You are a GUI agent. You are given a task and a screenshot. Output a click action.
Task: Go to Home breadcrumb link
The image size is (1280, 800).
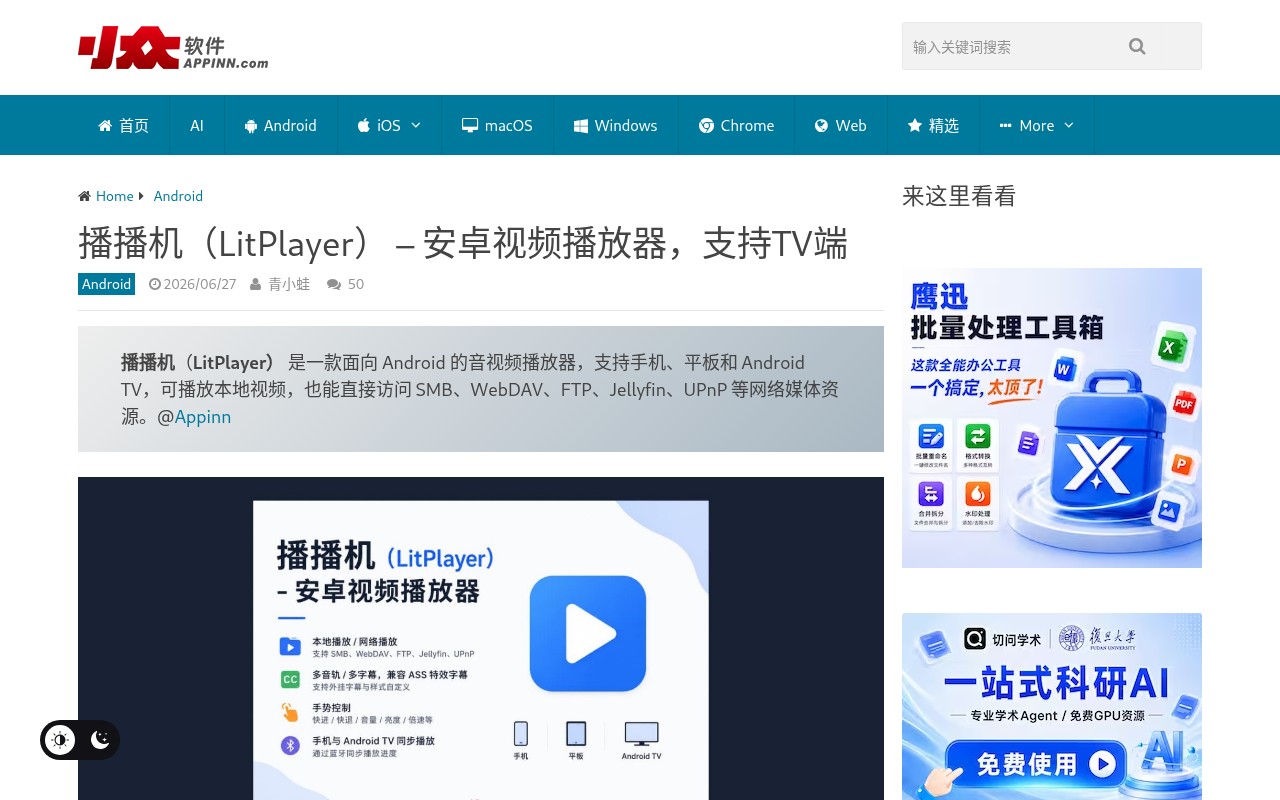click(x=115, y=196)
